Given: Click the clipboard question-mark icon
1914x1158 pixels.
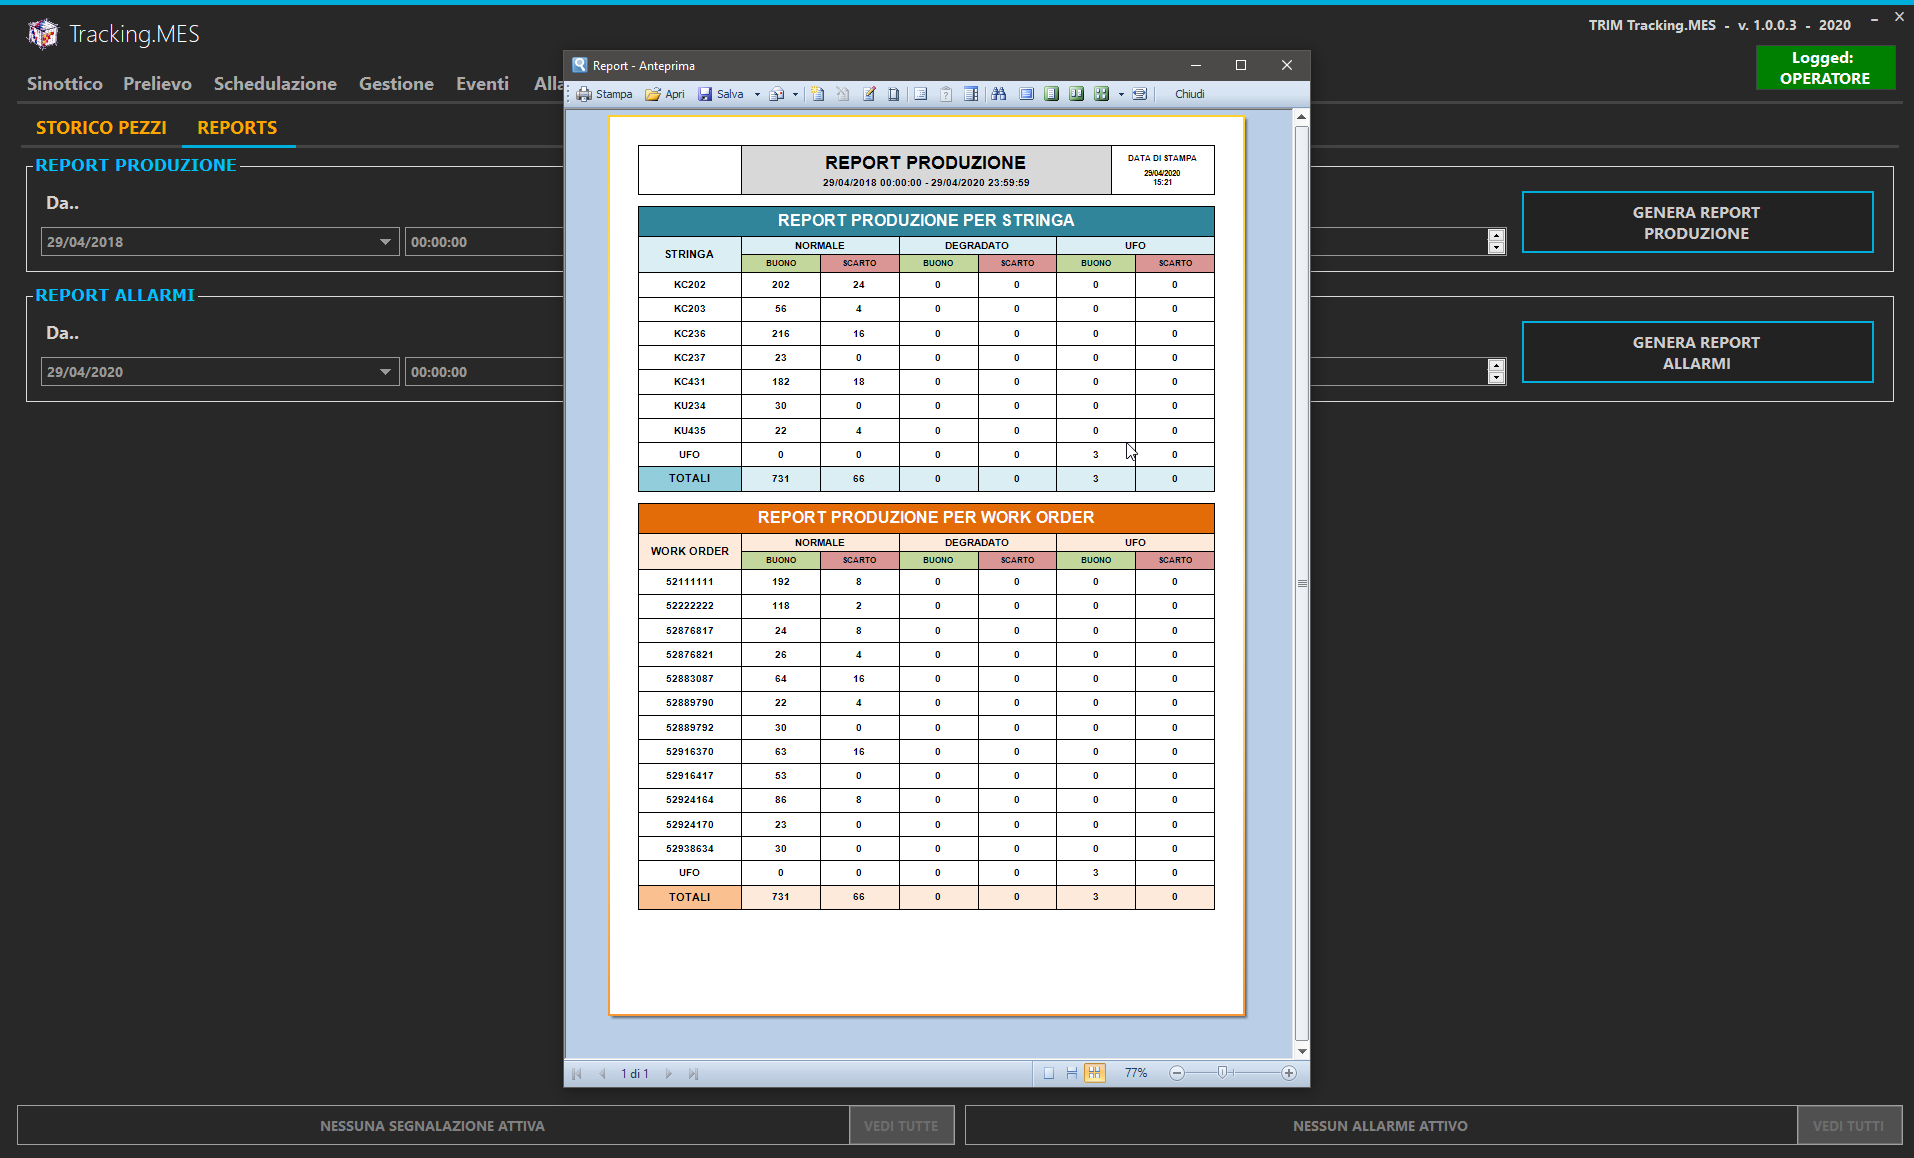Looking at the screenshot, I should click(x=946, y=94).
